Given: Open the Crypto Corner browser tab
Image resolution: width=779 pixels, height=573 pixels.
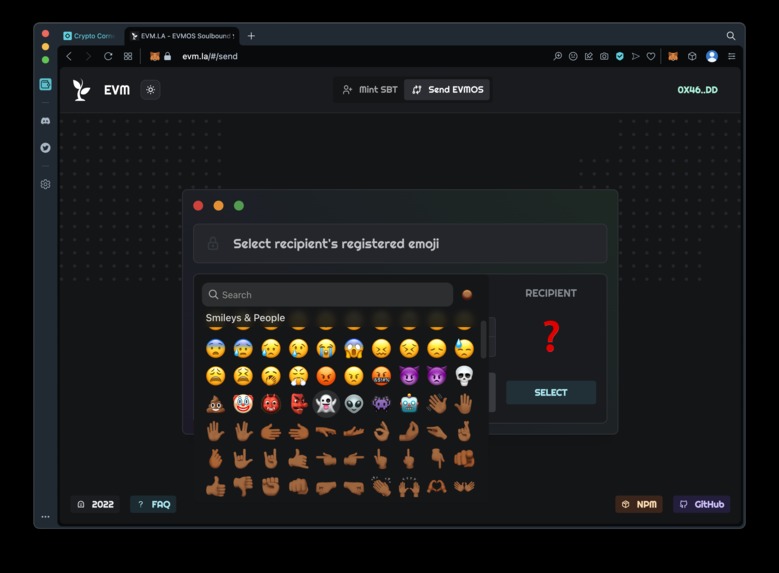Looking at the screenshot, I should pos(89,36).
